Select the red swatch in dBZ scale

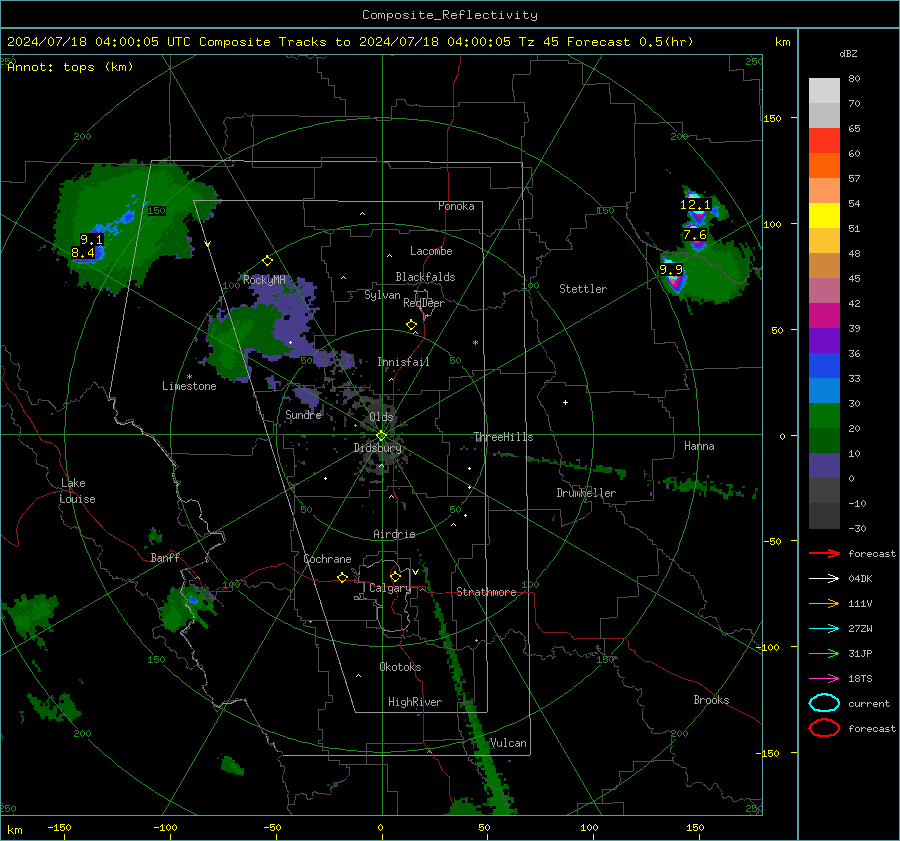824,141
